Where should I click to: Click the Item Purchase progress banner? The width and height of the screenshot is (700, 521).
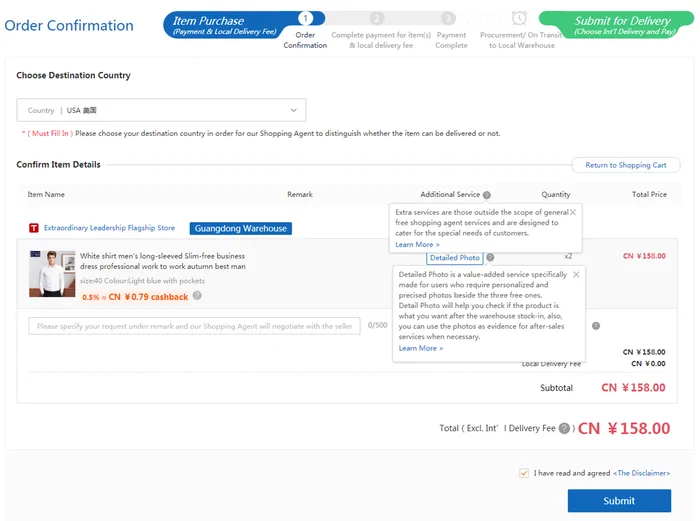click(x=225, y=25)
